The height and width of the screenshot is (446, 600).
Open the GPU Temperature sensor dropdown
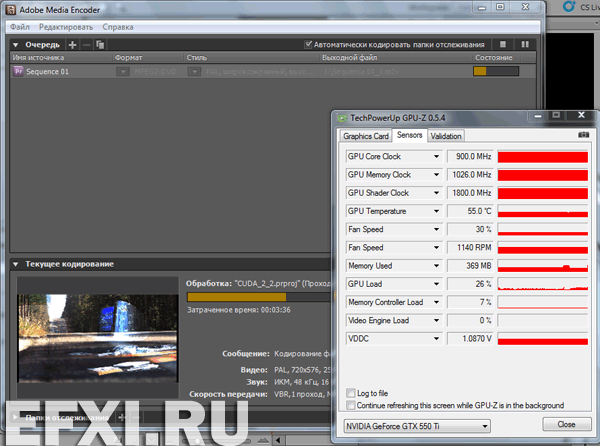pyautogui.click(x=436, y=211)
